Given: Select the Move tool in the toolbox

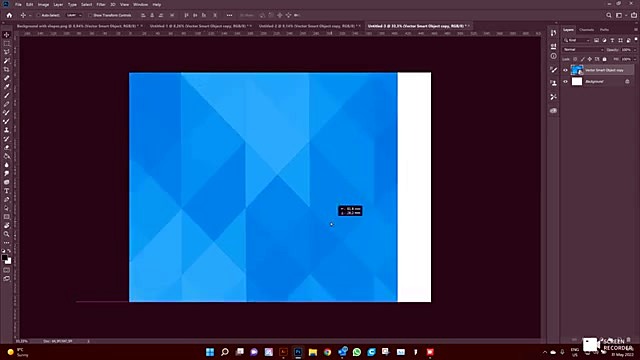Looking at the screenshot, I should coord(7,35).
